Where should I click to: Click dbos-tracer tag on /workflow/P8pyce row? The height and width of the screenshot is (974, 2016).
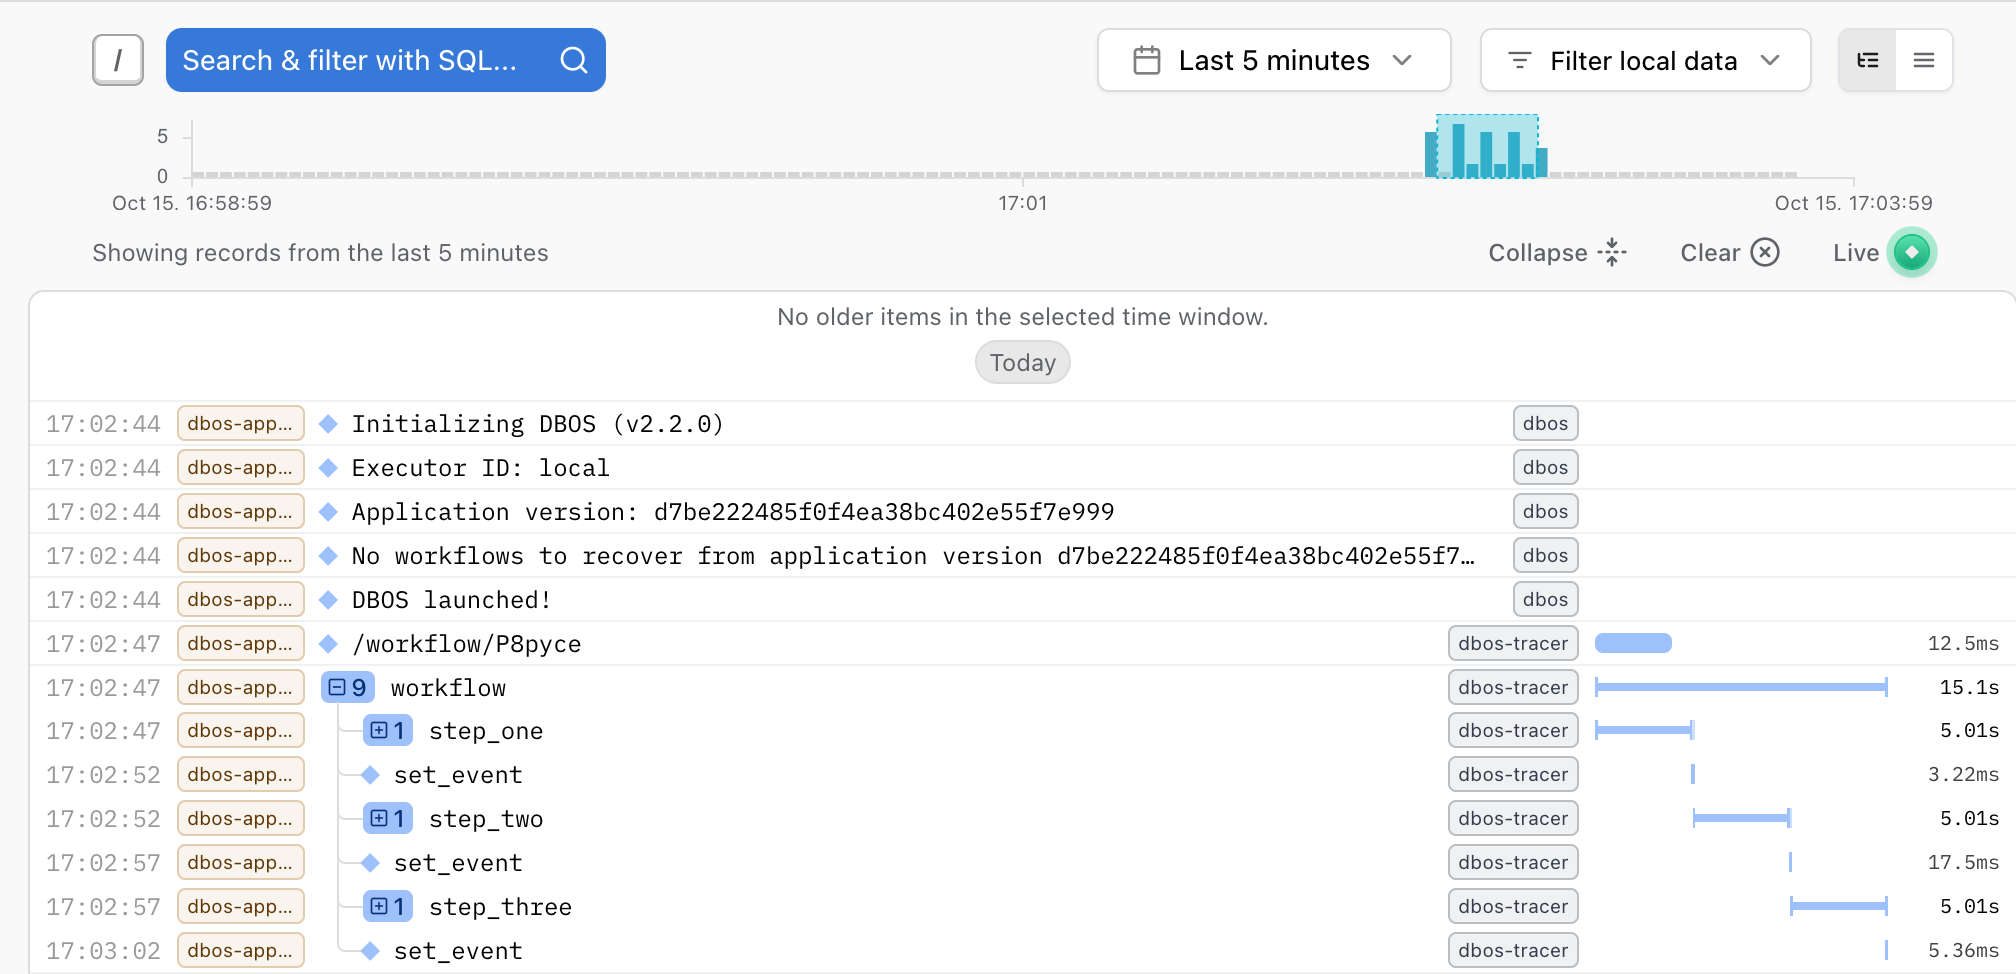pos(1512,644)
